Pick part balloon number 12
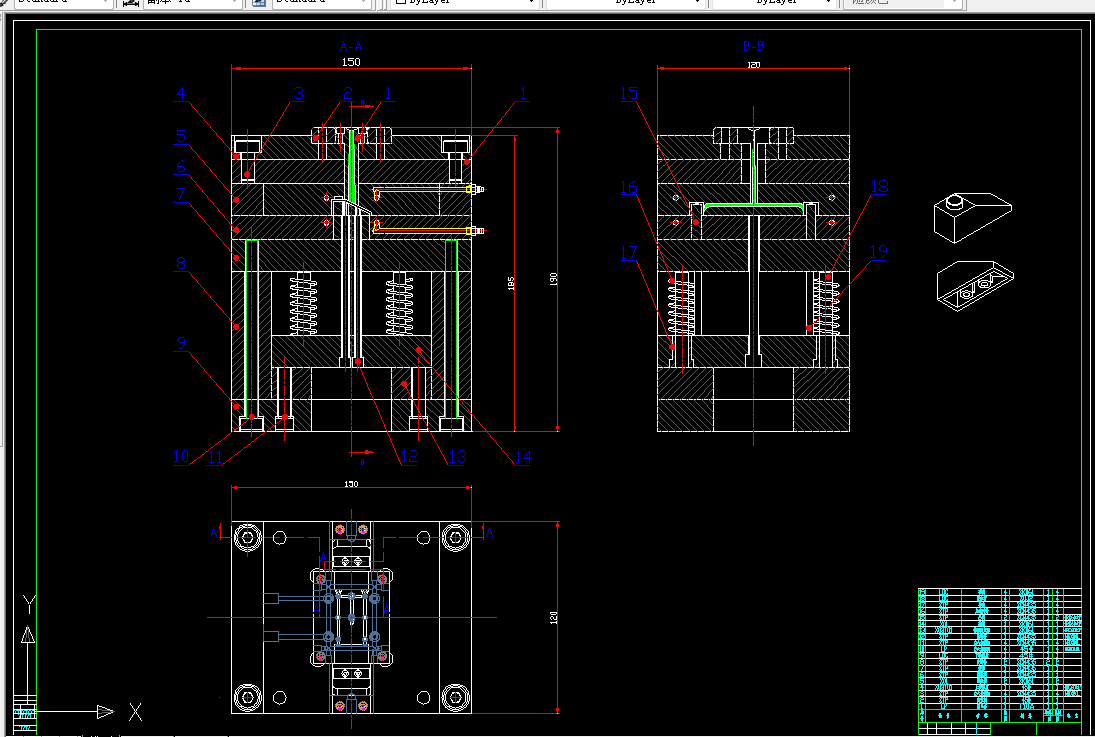This screenshot has width=1095, height=737. click(409, 457)
